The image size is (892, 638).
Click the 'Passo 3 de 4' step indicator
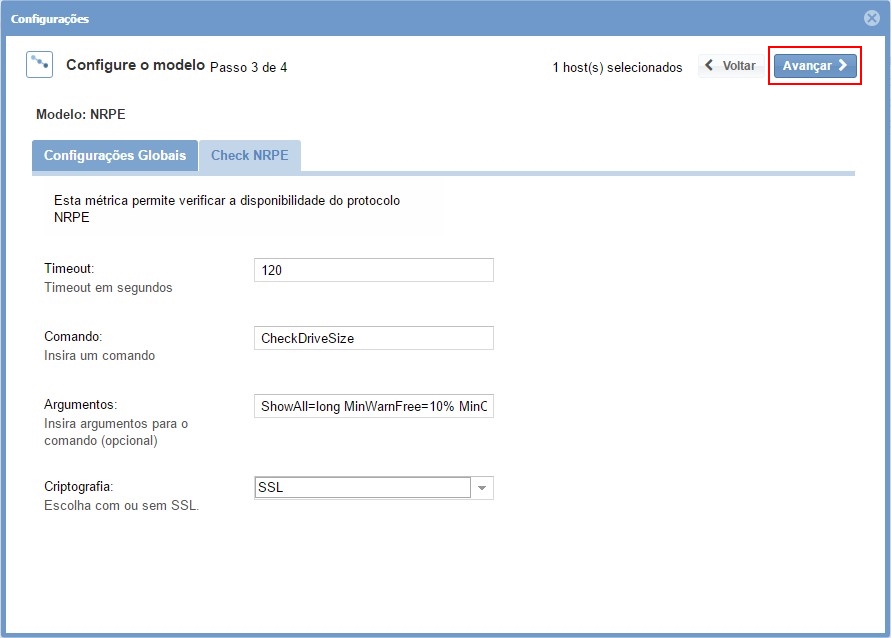point(248,68)
